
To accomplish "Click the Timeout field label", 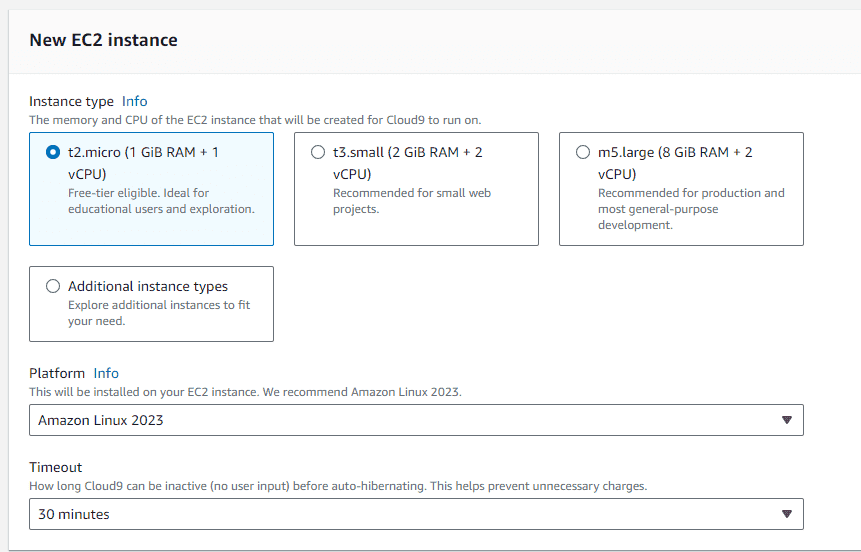I will pos(55,467).
